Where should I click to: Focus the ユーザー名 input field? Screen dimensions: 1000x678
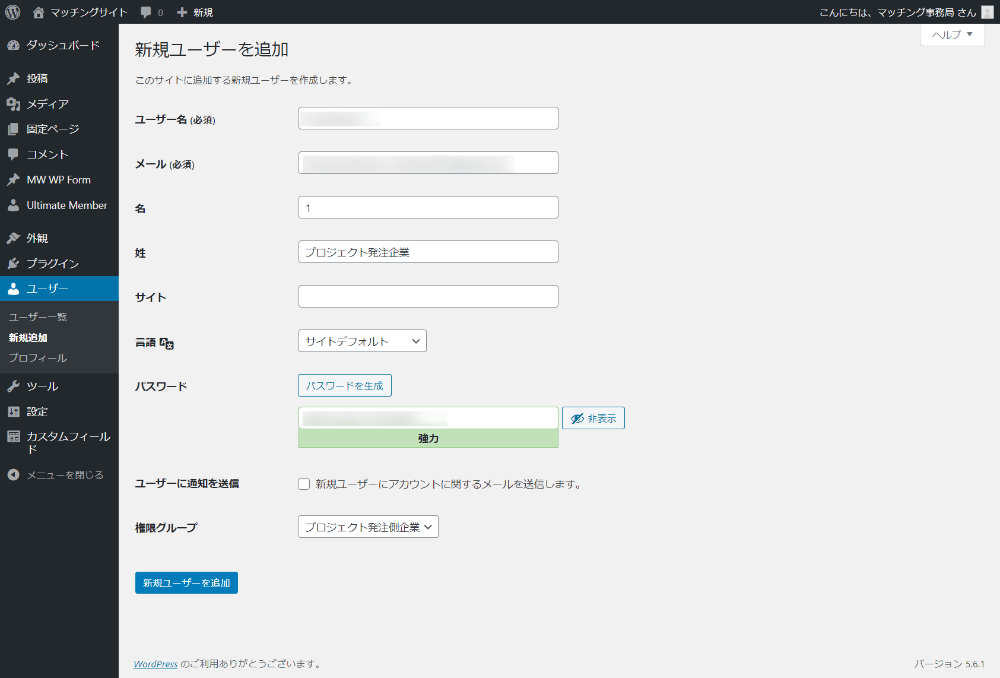click(428, 119)
